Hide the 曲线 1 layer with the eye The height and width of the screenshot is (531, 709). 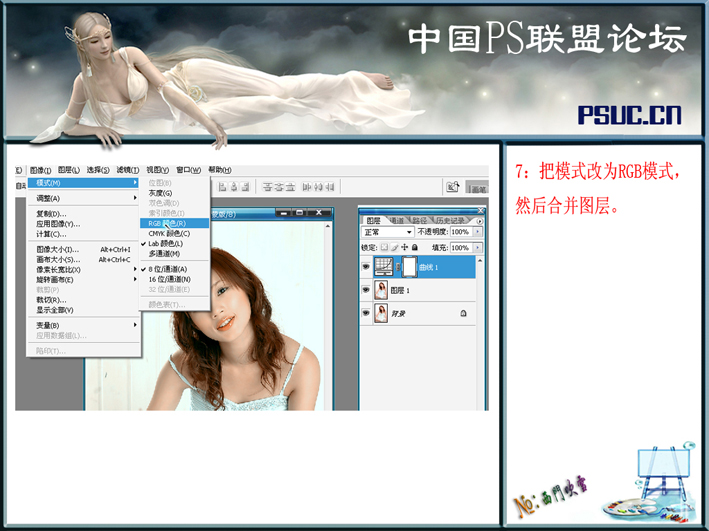366,267
